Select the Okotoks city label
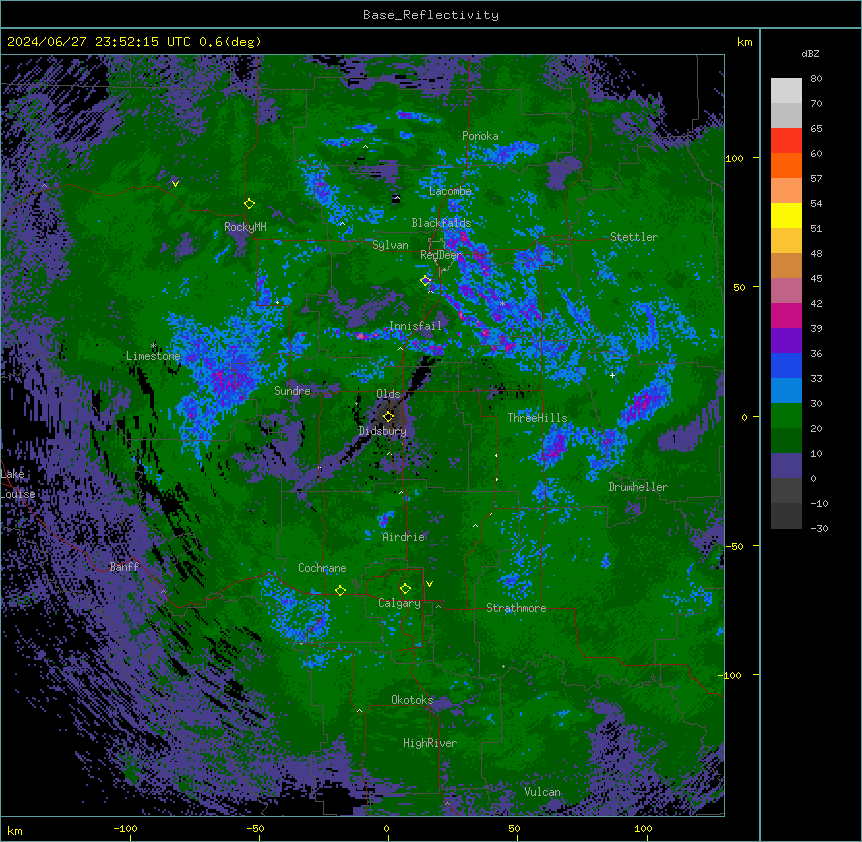This screenshot has width=862, height=842. (412, 700)
